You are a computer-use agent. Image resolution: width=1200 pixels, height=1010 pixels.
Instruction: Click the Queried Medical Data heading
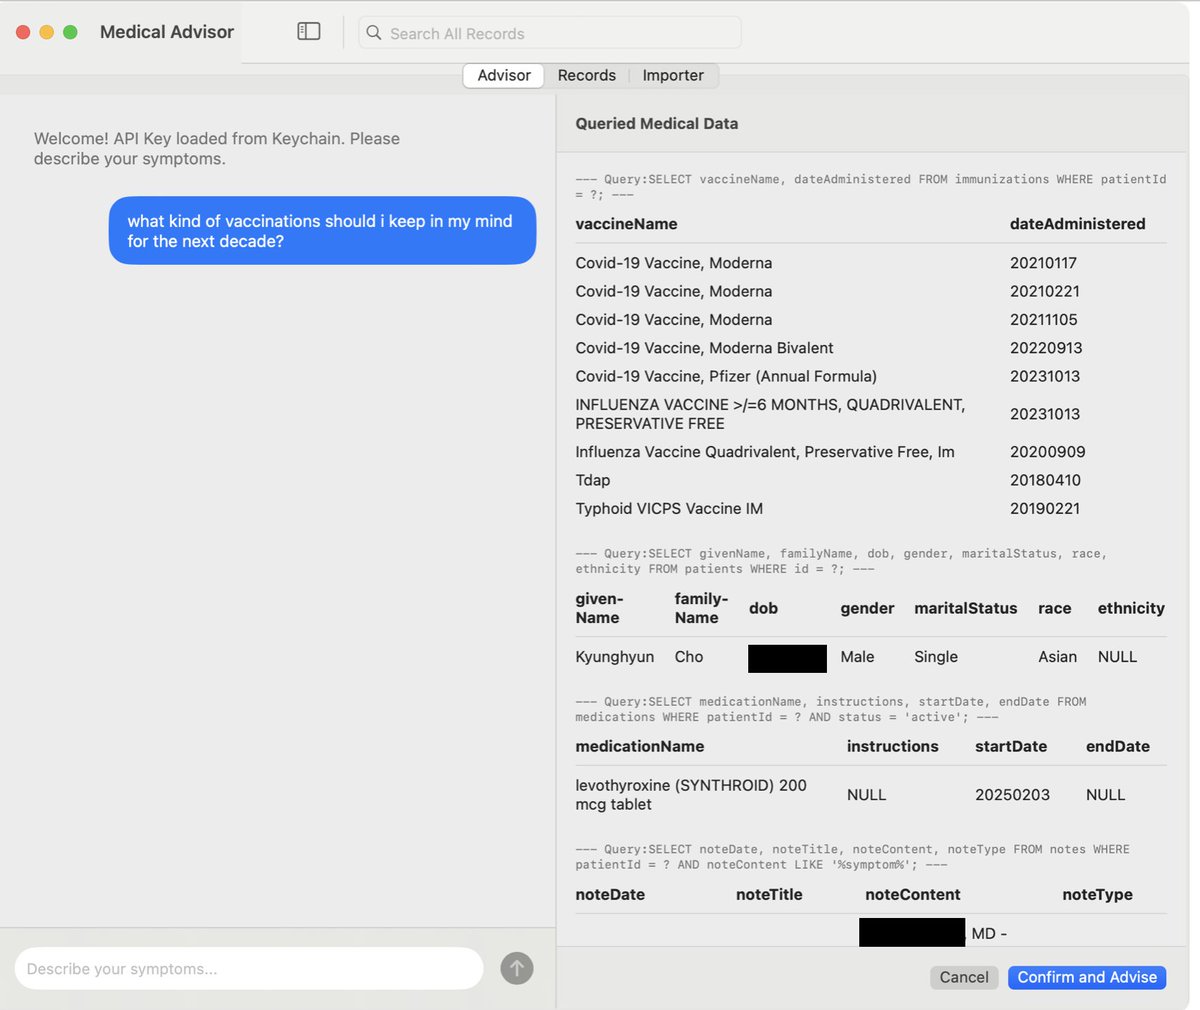(656, 124)
